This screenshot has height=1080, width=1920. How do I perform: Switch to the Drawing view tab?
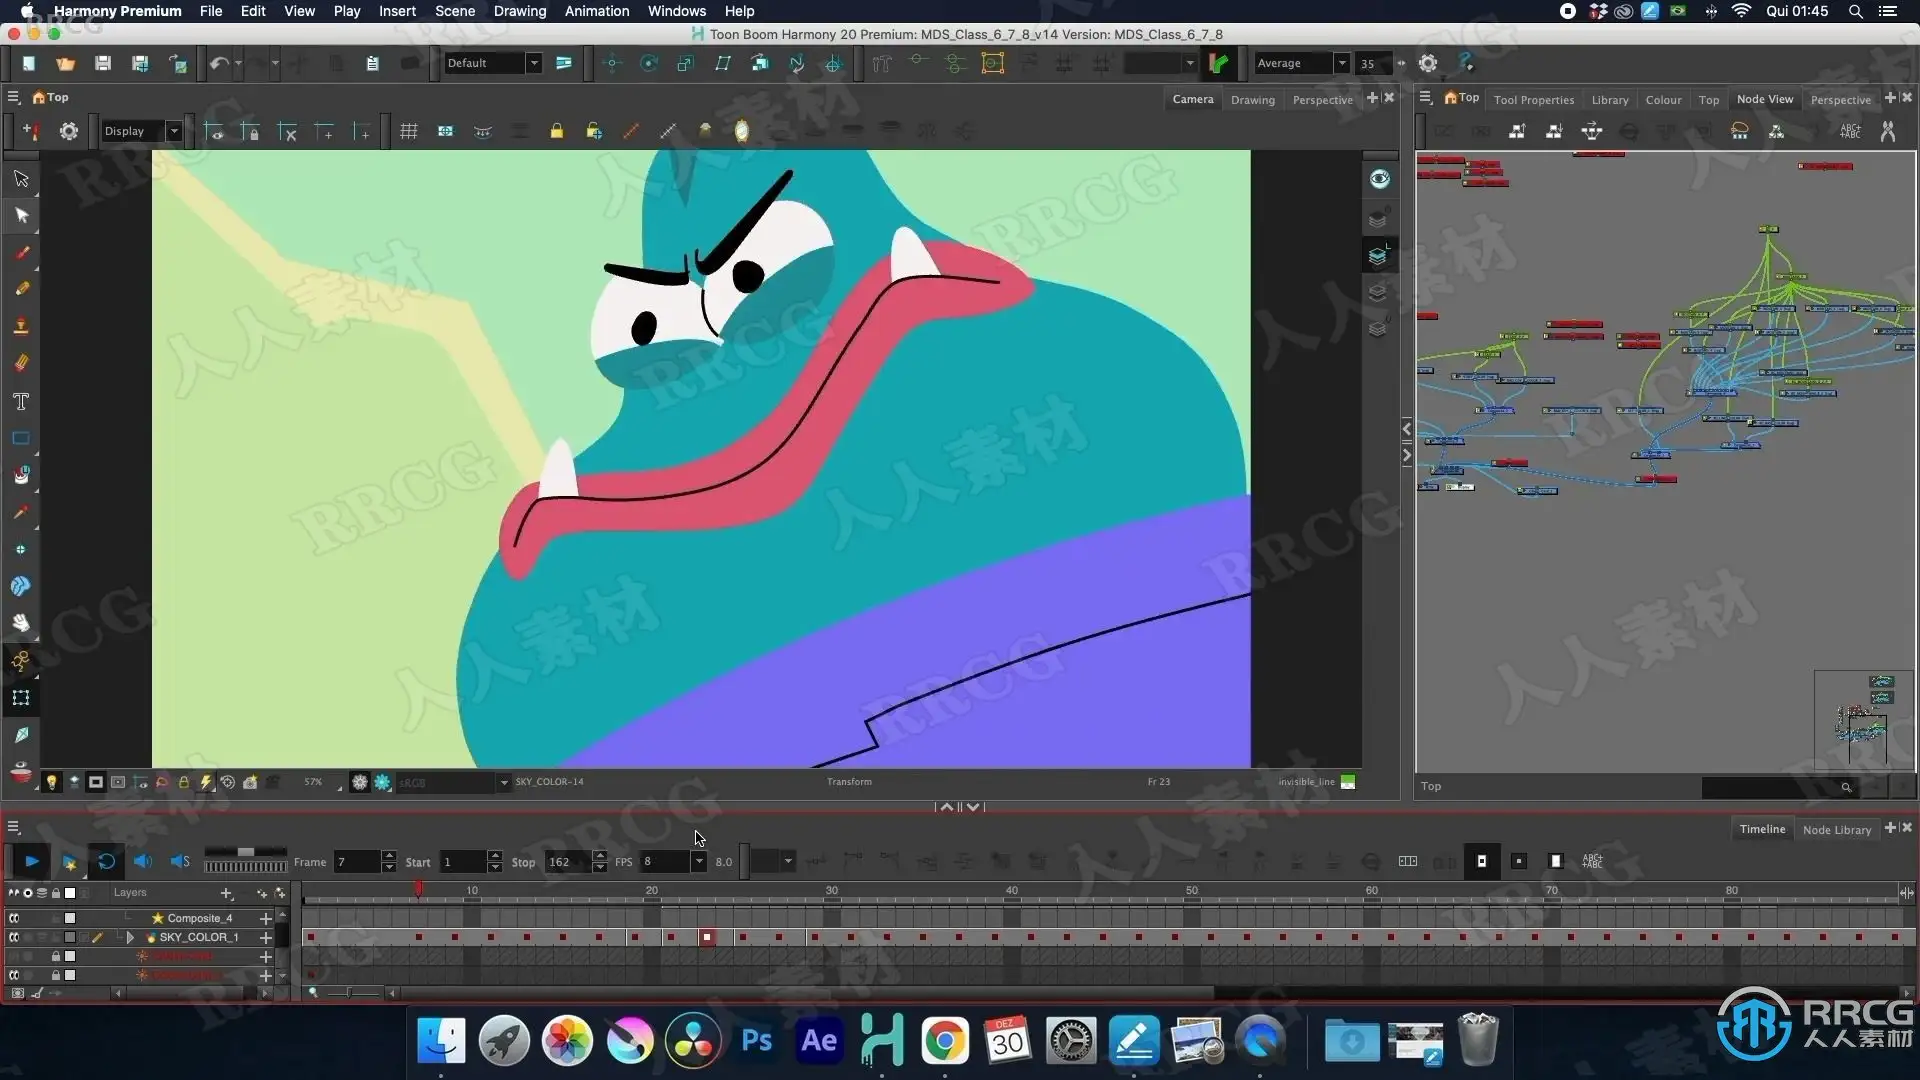pyautogui.click(x=1253, y=100)
